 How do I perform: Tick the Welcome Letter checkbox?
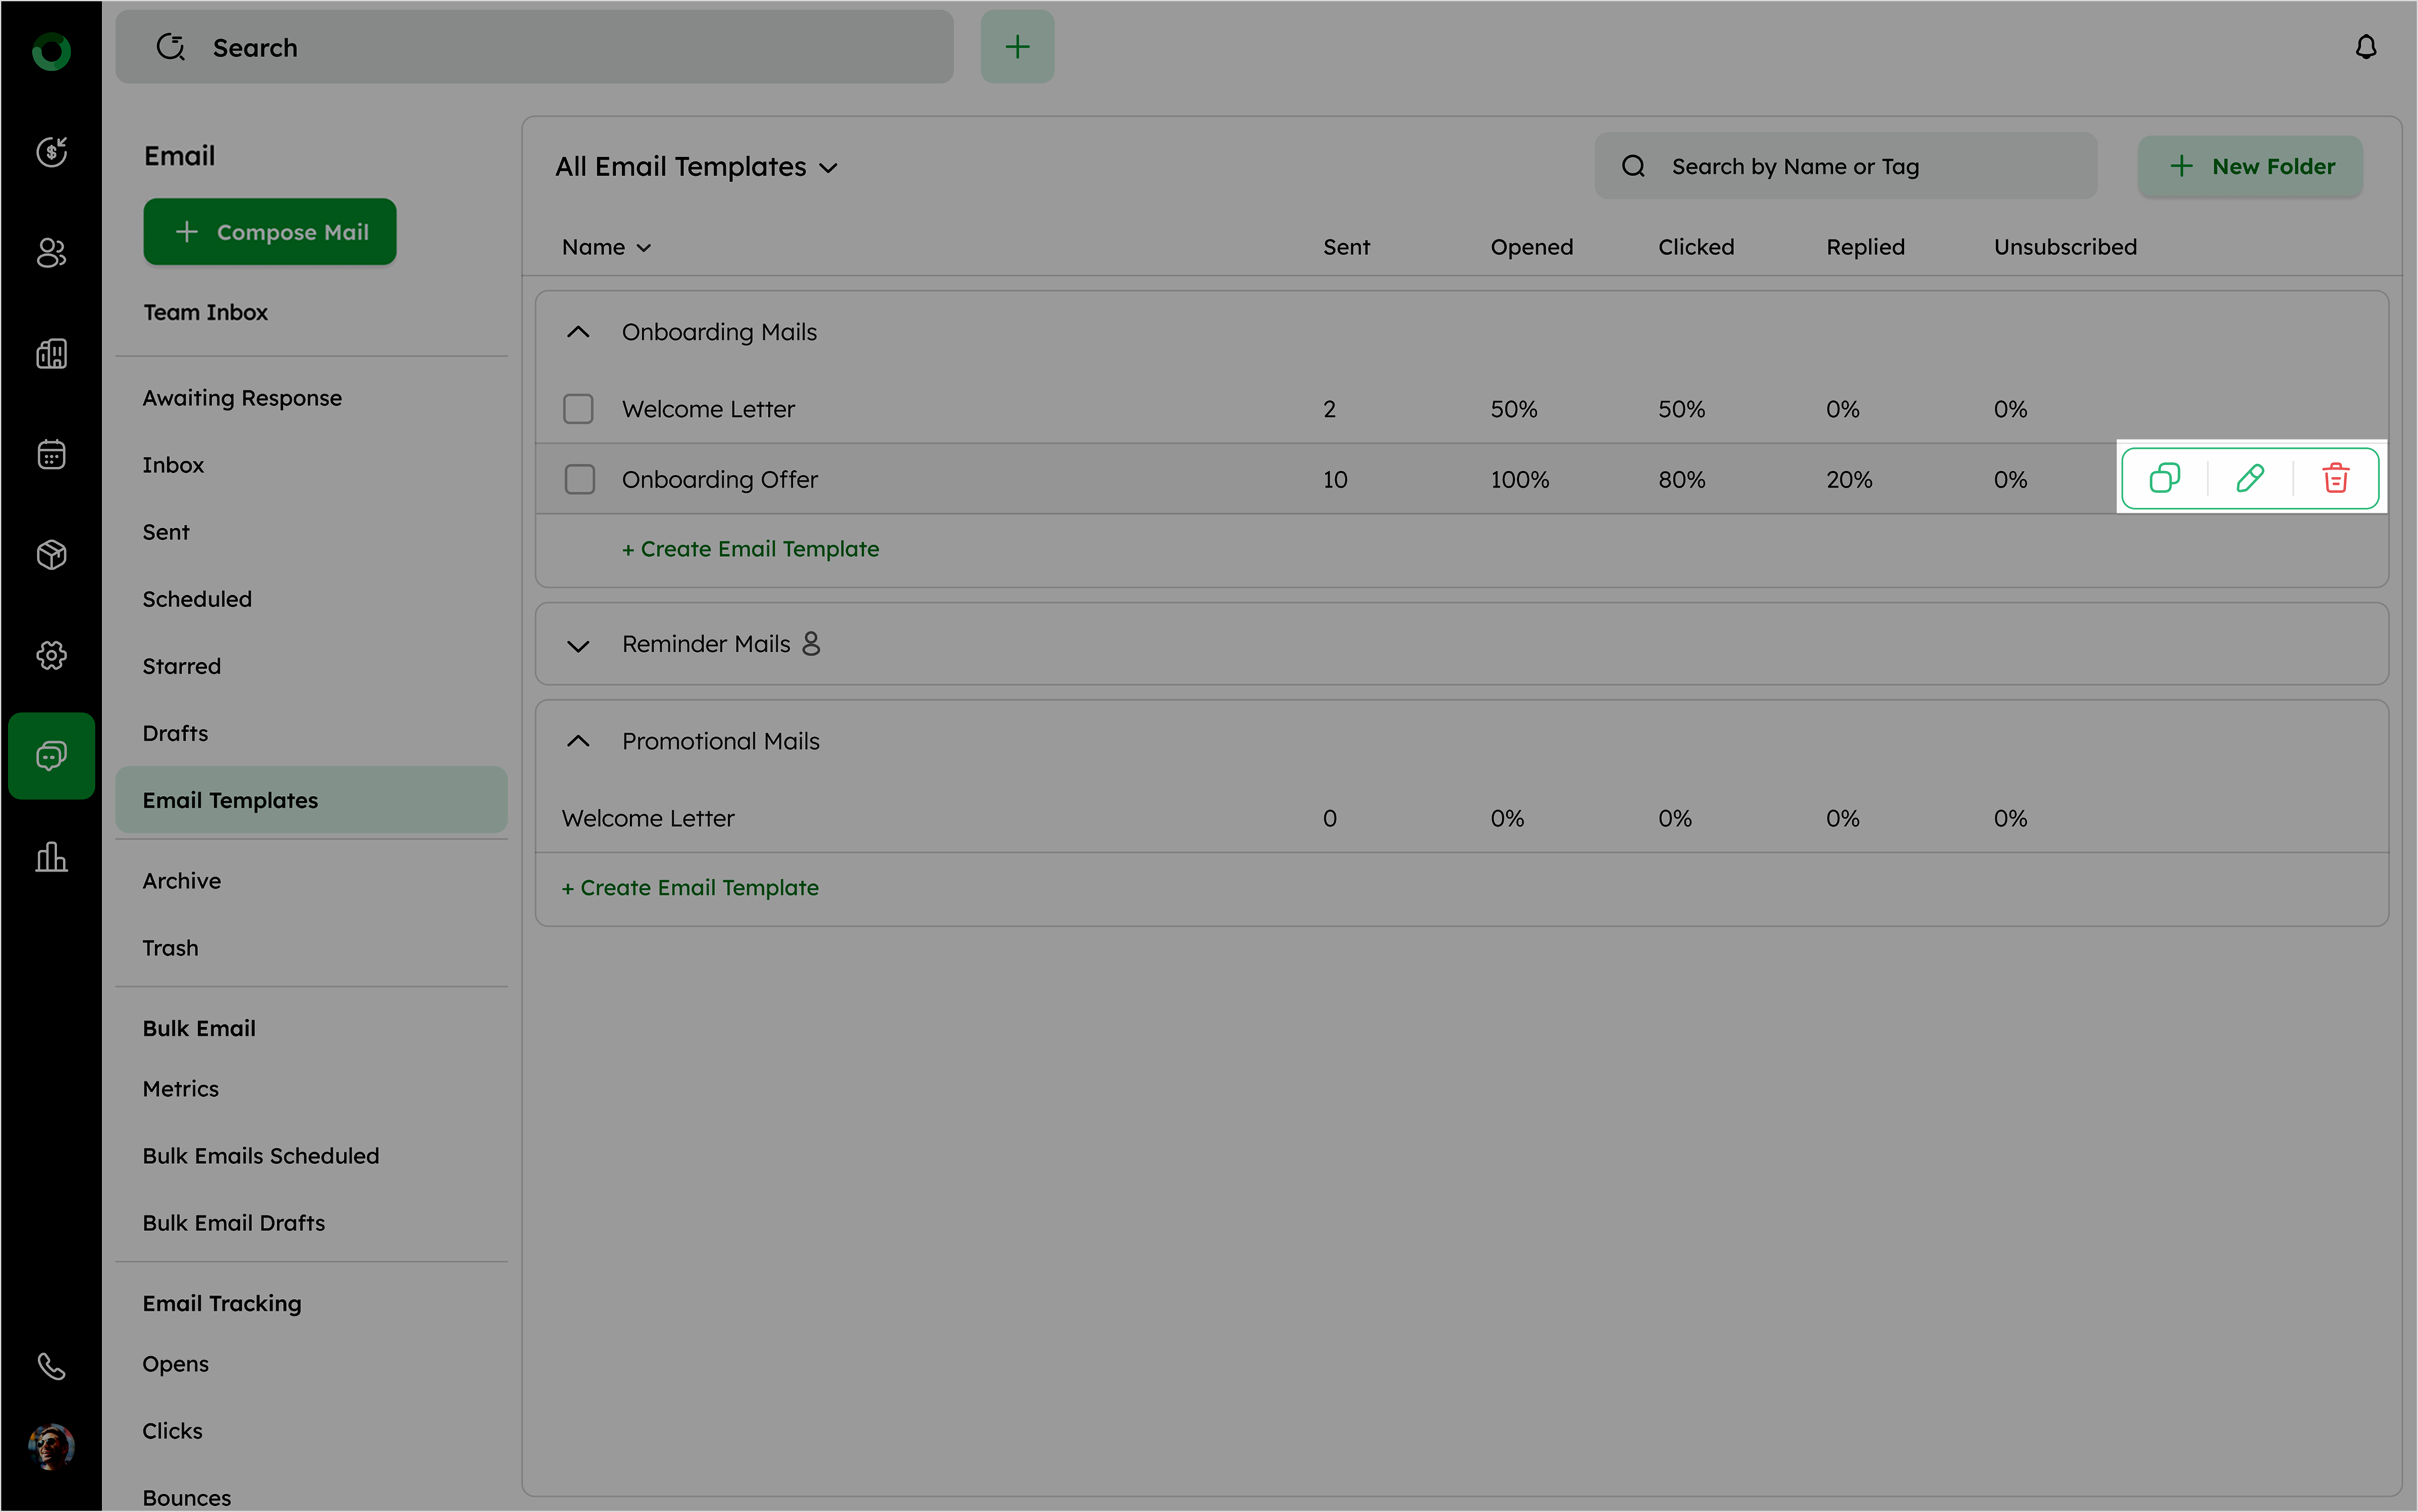(578, 409)
